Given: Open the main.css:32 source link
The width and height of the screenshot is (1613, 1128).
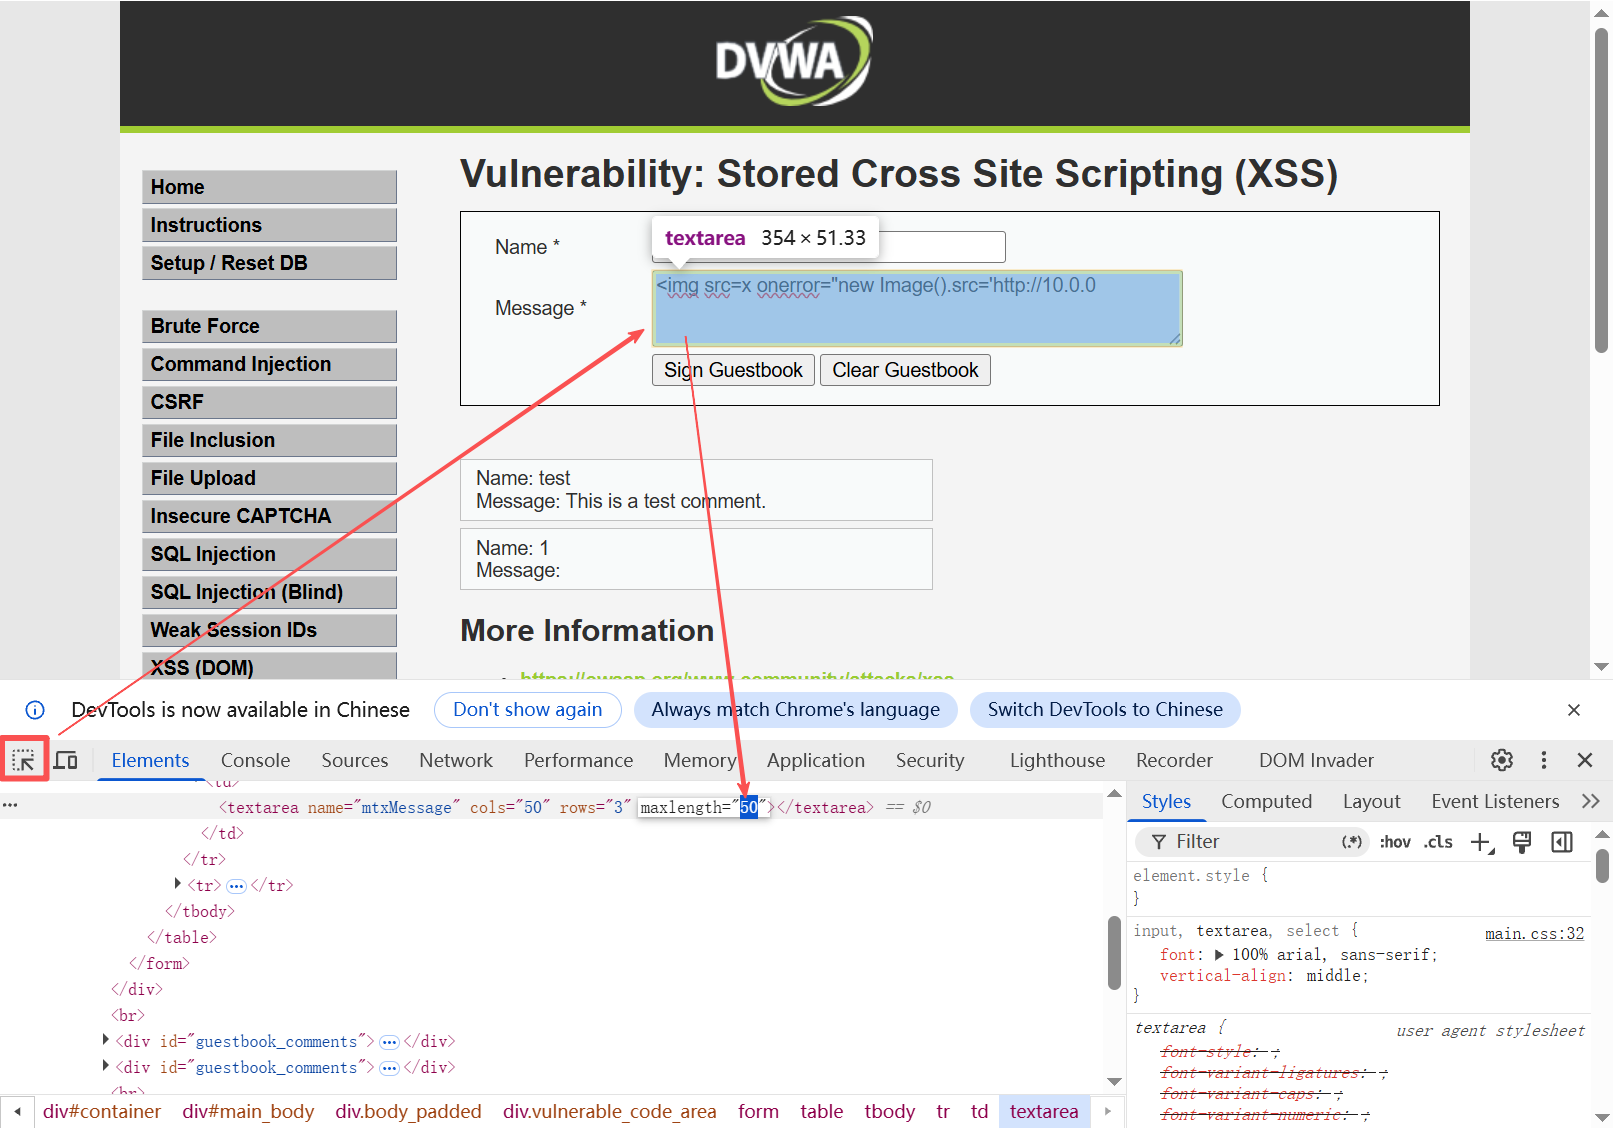Looking at the screenshot, I should coord(1534,934).
